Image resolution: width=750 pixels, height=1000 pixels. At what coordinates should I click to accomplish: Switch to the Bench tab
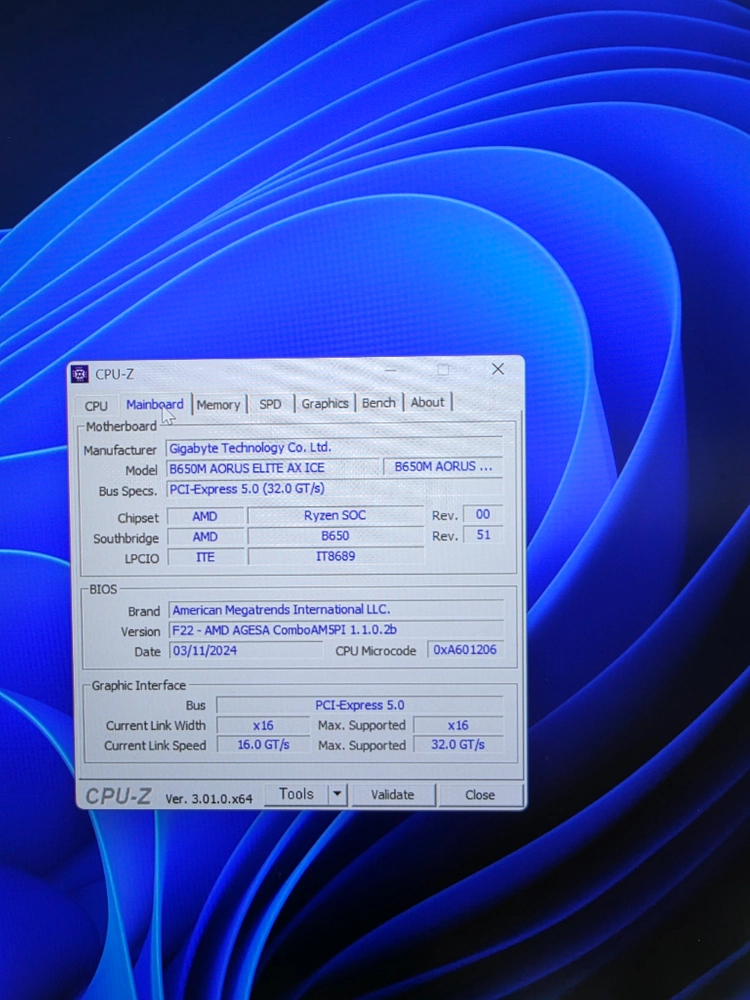click(378, 402)
